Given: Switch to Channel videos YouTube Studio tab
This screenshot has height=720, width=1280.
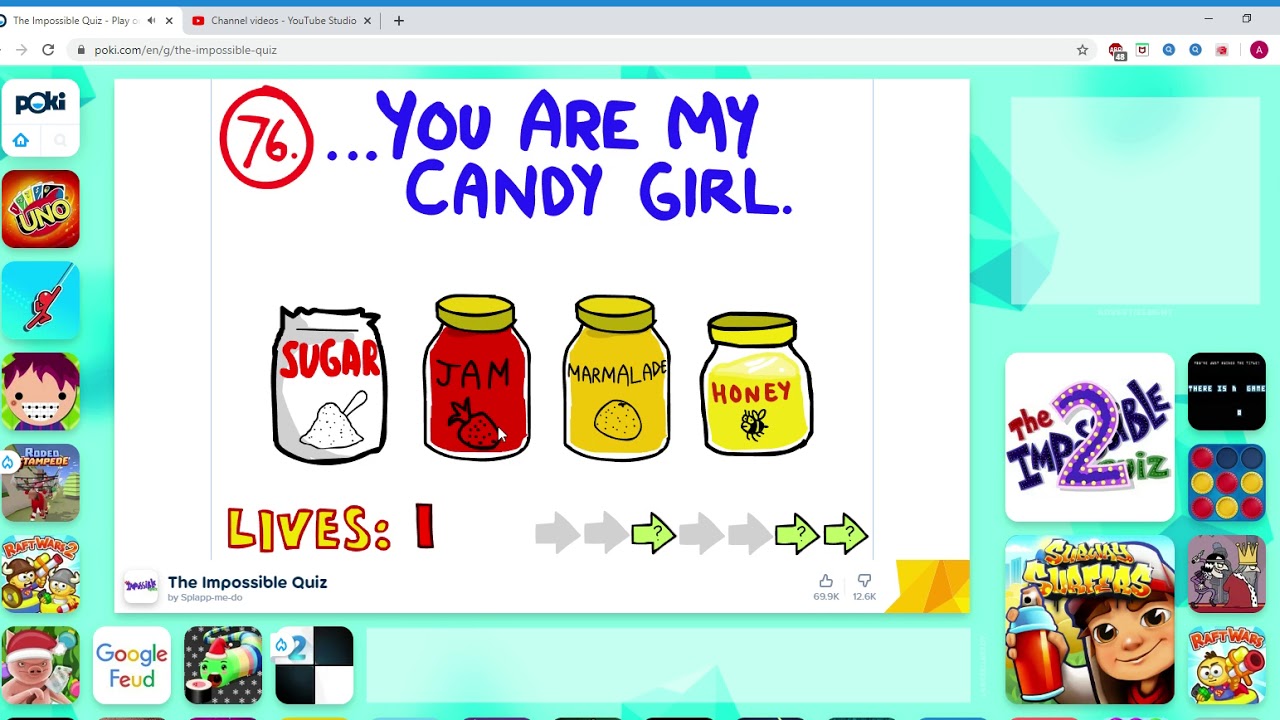Looking at the screenshot, I should tap(283, 20).
